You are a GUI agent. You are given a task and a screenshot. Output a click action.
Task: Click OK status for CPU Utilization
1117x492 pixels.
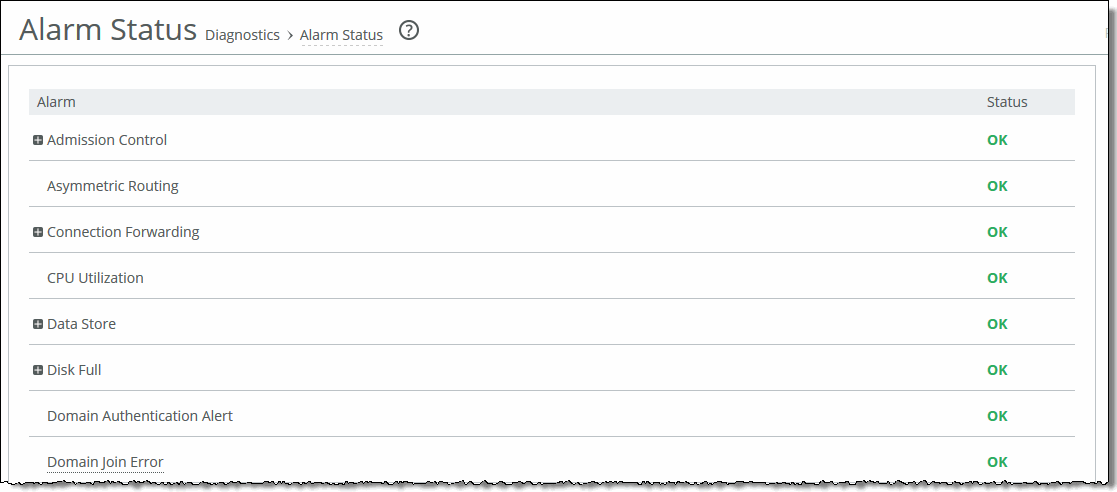point(997,278)
